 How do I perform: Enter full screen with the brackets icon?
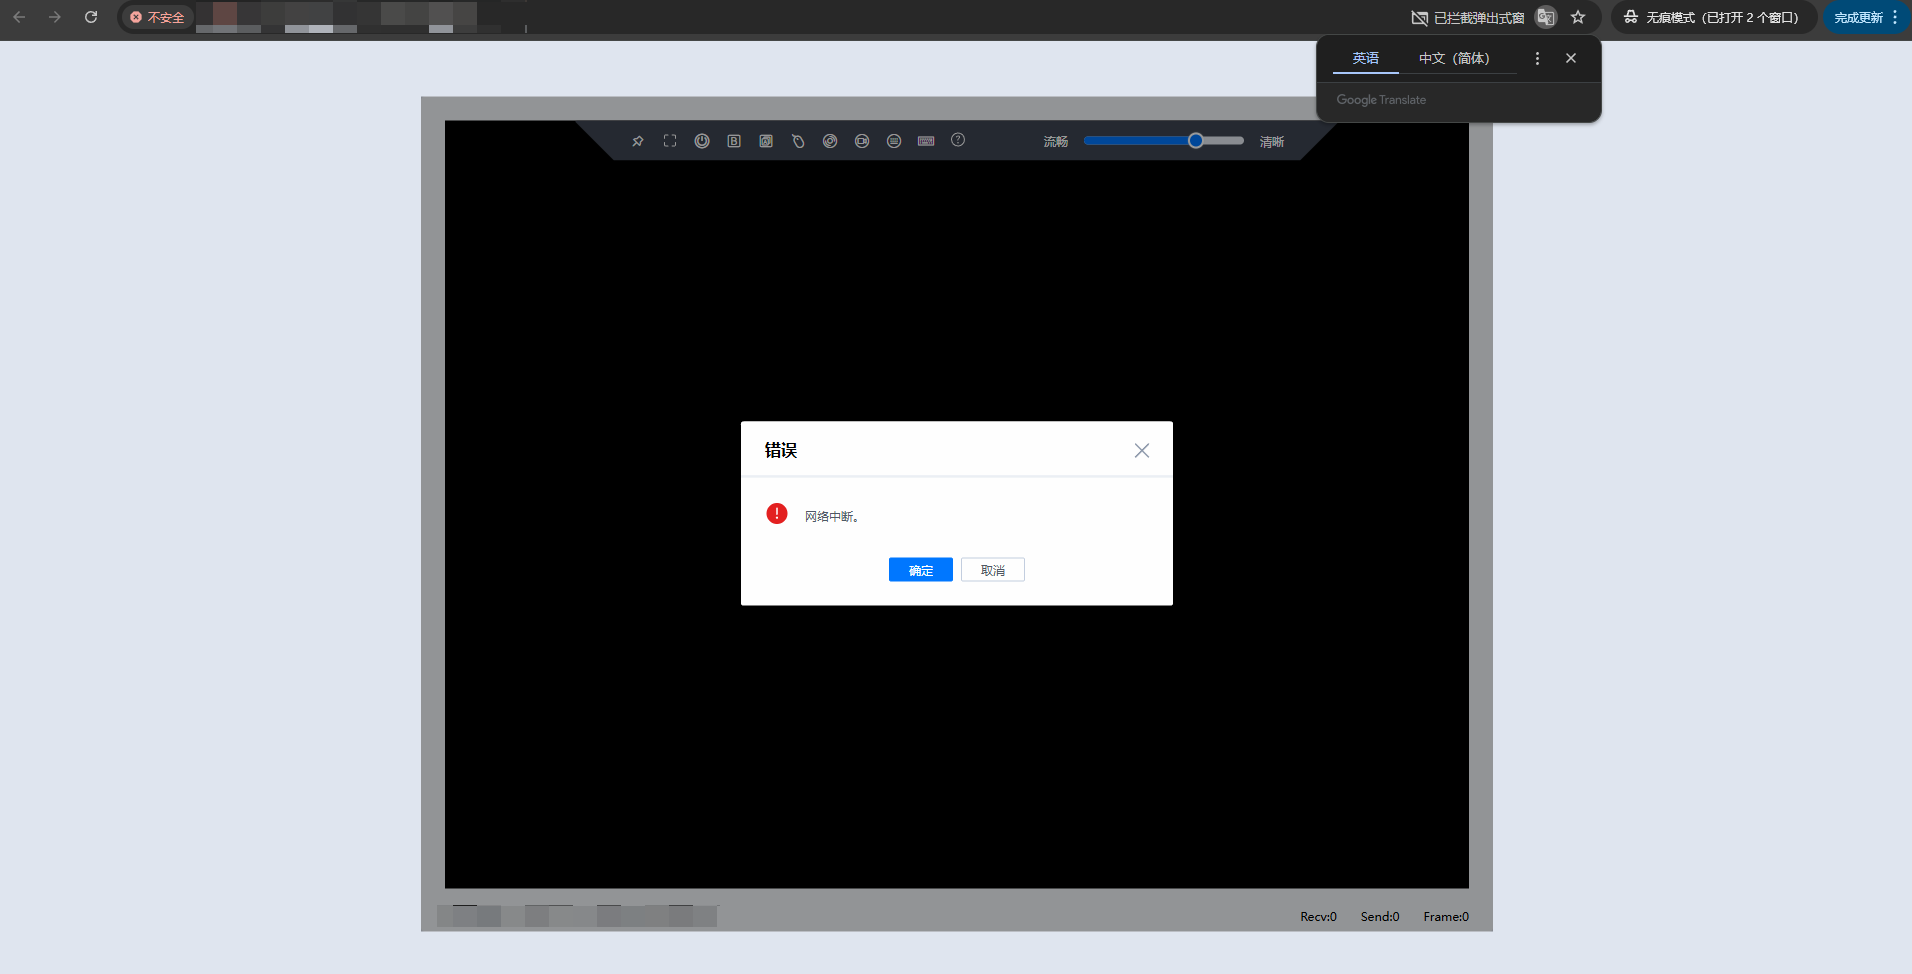(x=670, y=141)
